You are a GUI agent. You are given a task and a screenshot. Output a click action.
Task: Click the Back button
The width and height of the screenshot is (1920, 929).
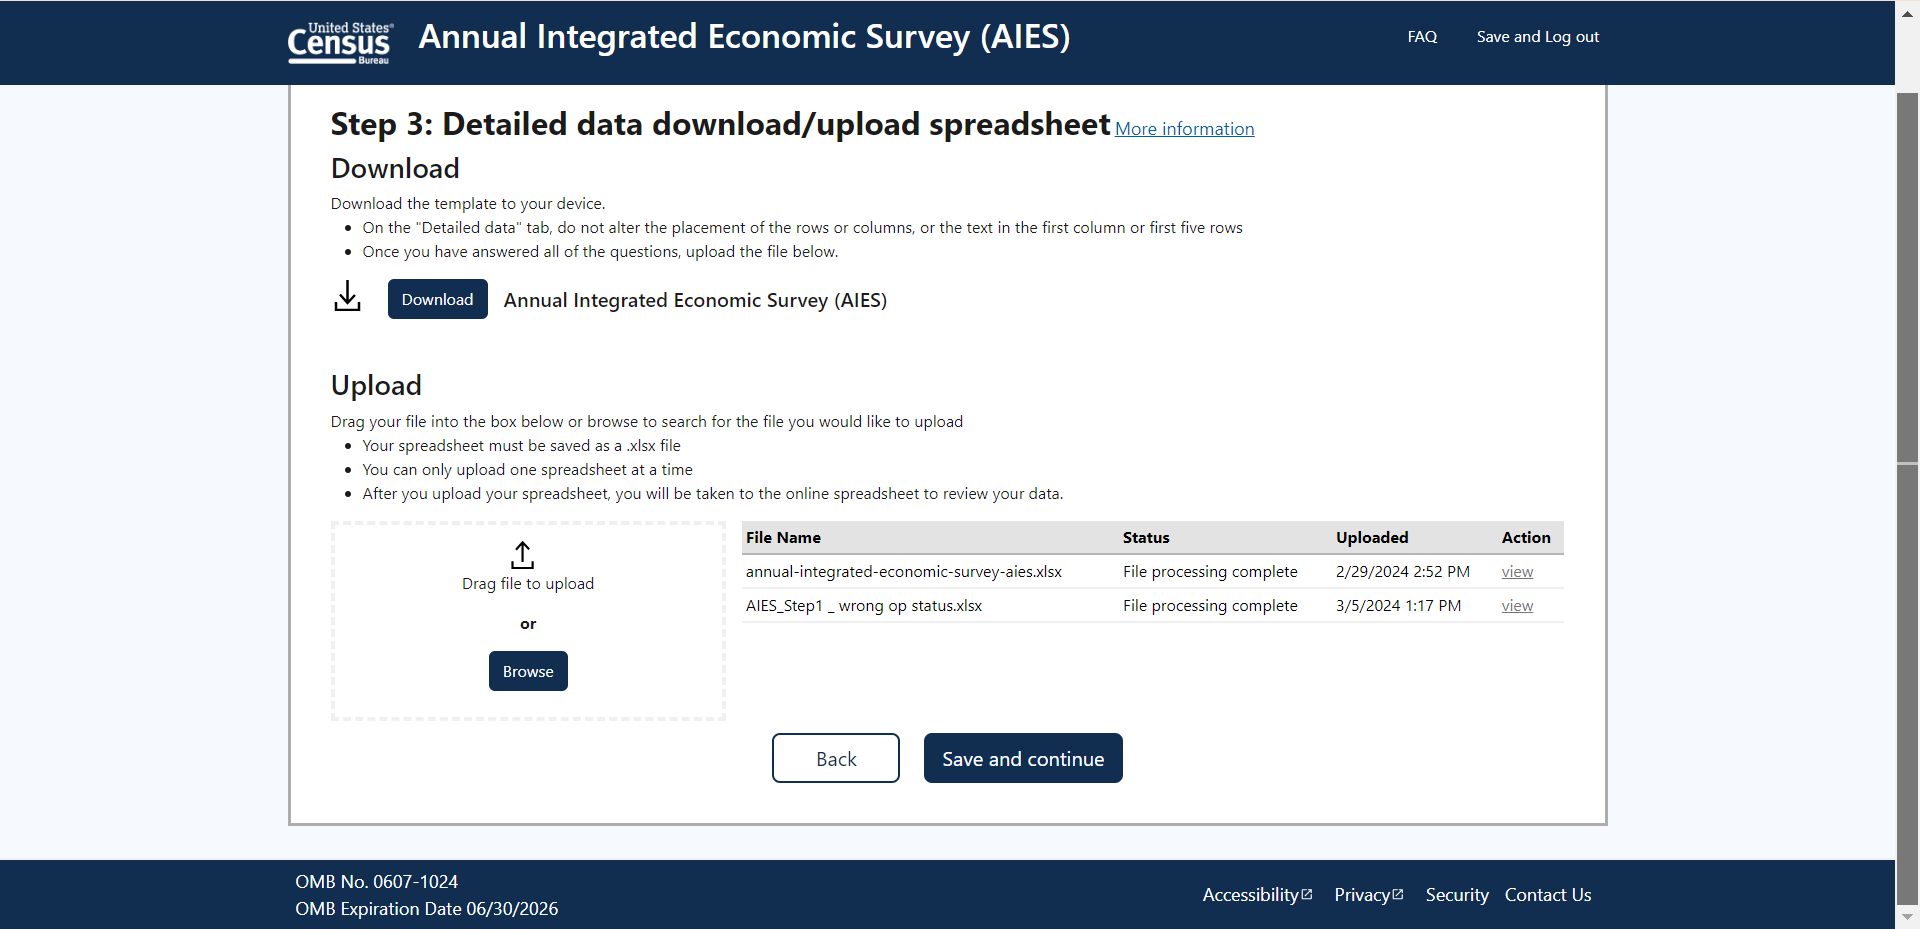(x=835, y=759)
